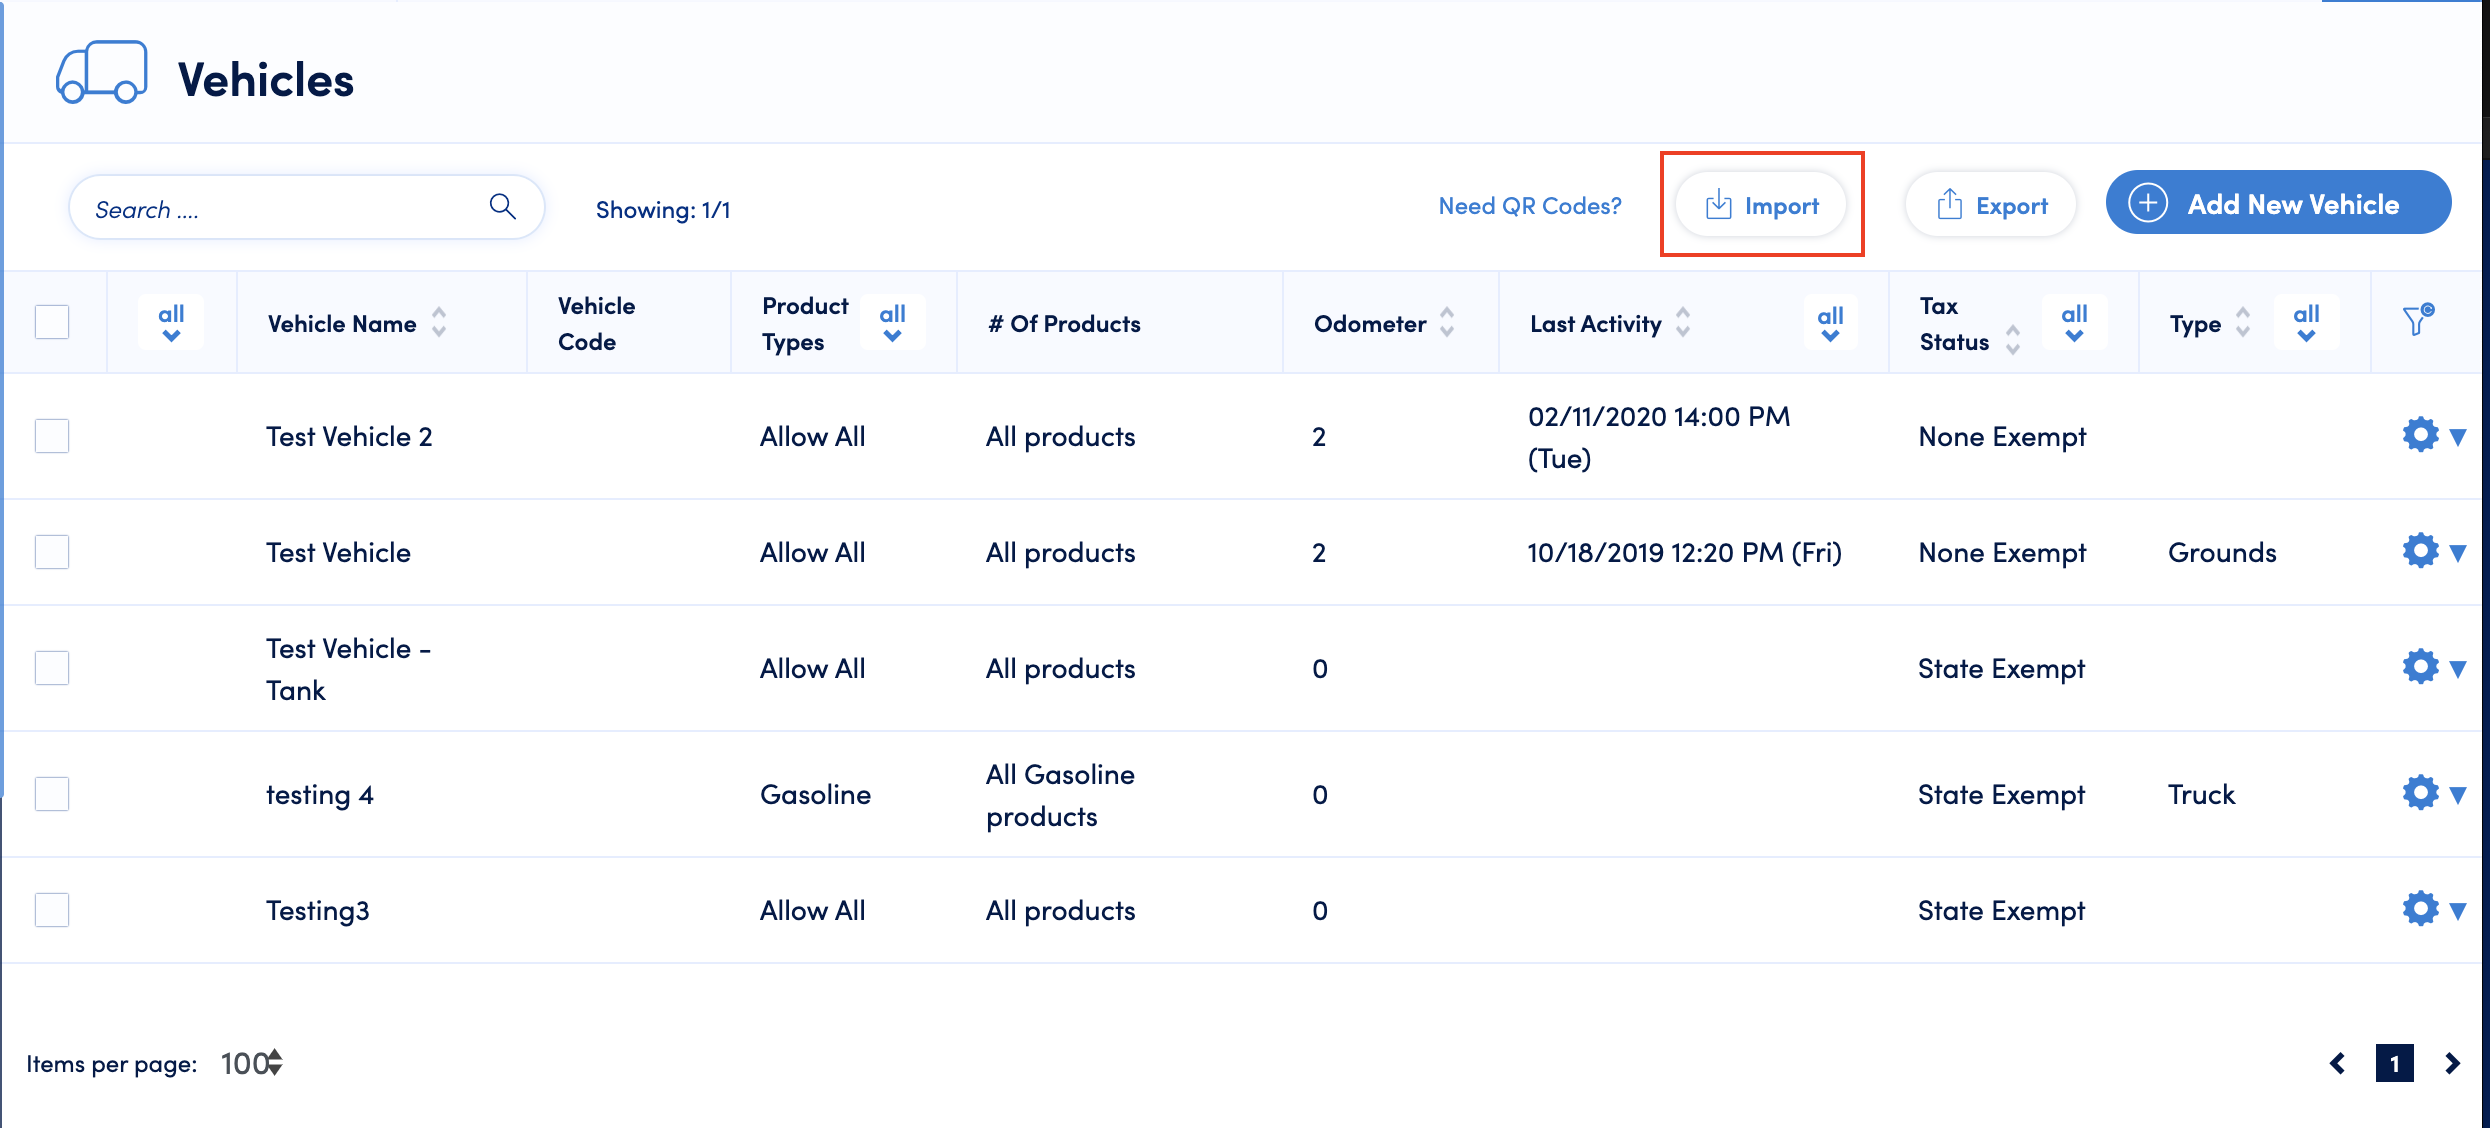2490x1128 pixels.
Task: Open gear settings for testing 4
Action: [x=2420, y=793]
